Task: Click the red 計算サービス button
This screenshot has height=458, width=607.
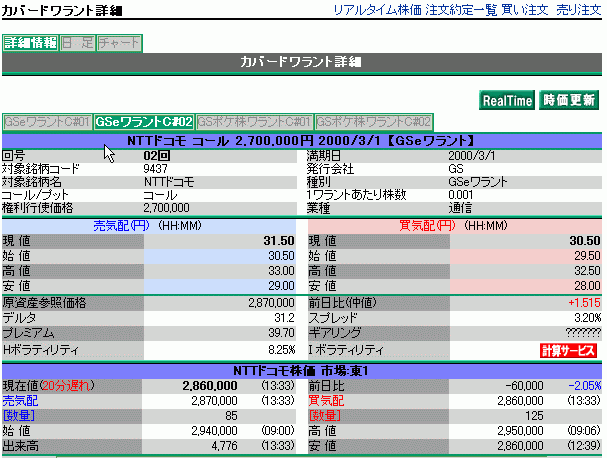Action: 568,351
